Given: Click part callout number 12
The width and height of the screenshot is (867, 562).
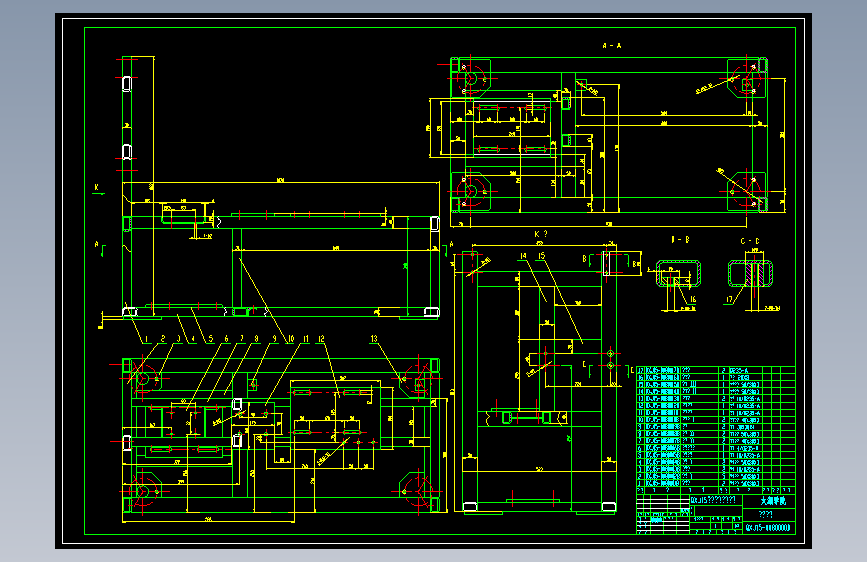Looking at the screenshot, I should tap(321, 339).
